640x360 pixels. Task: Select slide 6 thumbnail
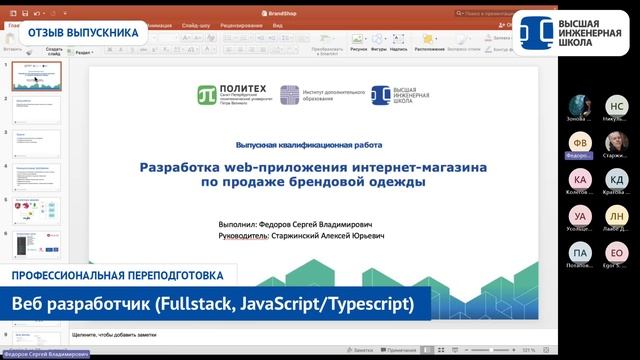coord(37,245)
